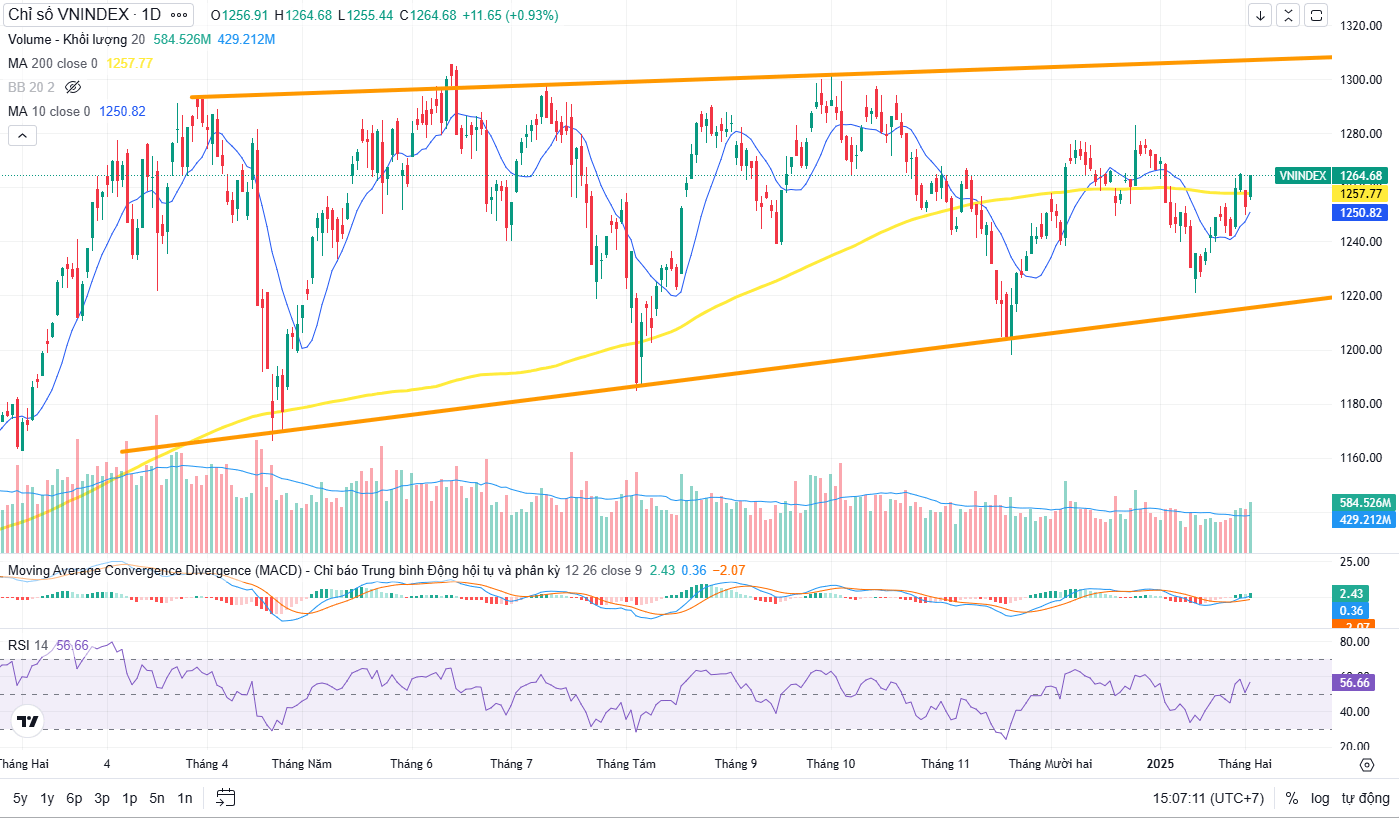Click Tháng Tám on the time axis
This screenshot has width=1399, height=818.
pos(626,764)
